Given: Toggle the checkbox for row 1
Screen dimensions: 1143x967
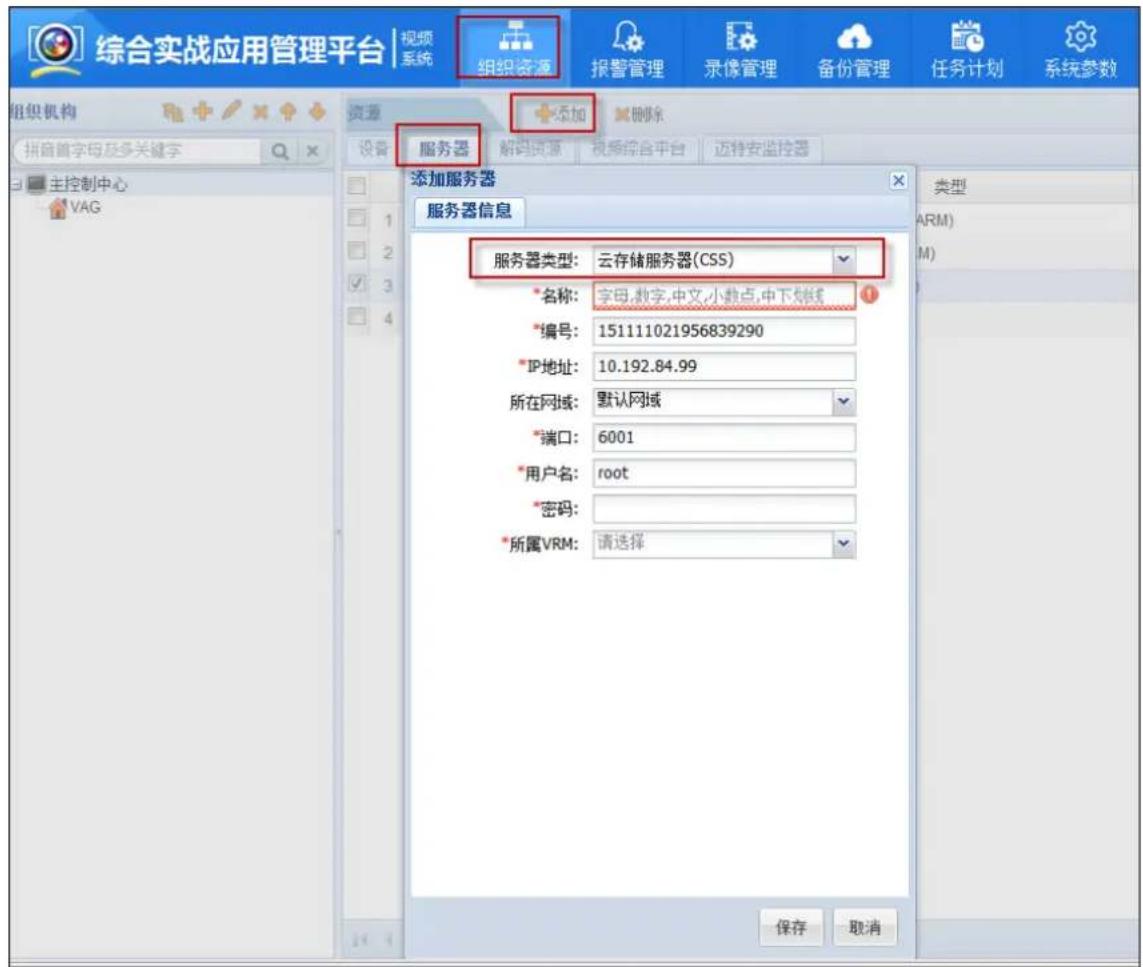Looking at the screenshot, I should coord(356,218).
